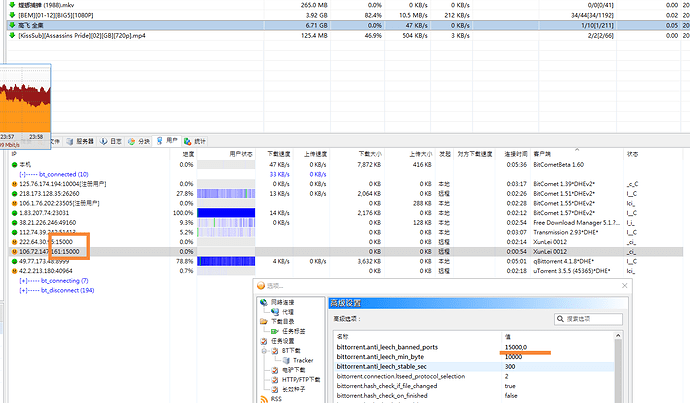
Task: Collapse the BT下载 tree node
Action: click(x=264, y=351)
